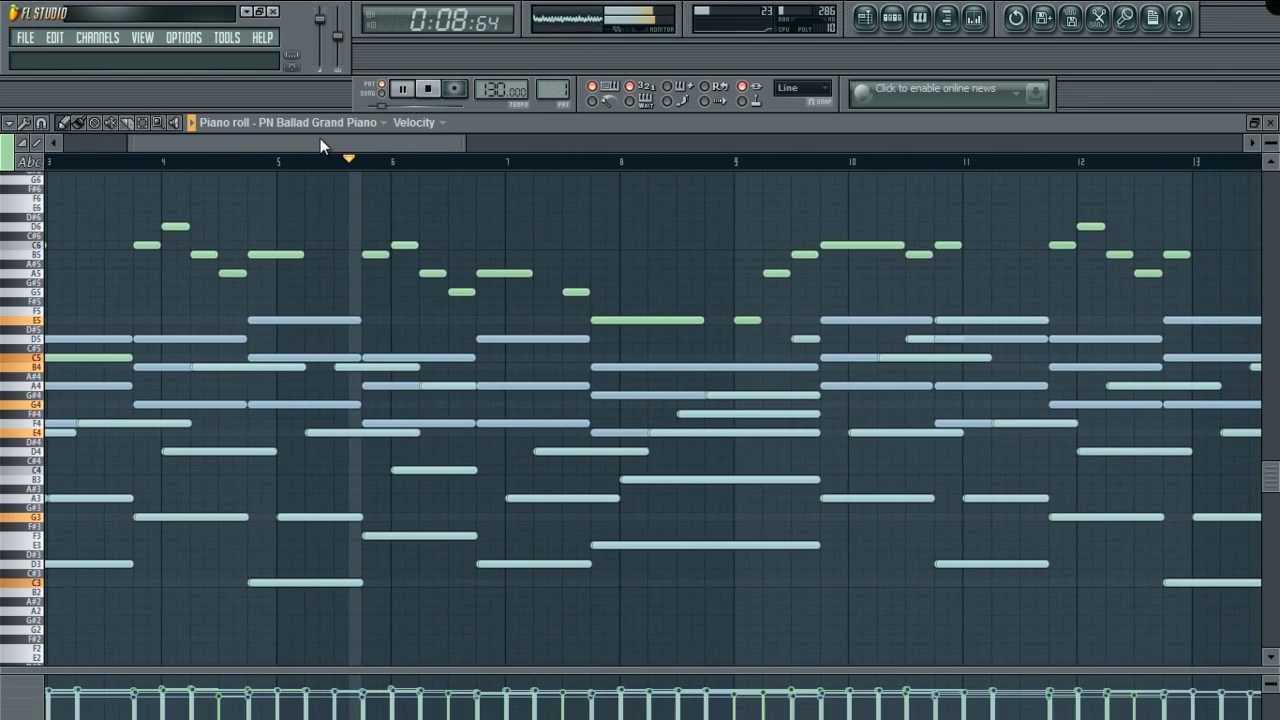Toggle Pattern mode LED
This screenshot has width=1280, height=720.
tap(381, 84)
